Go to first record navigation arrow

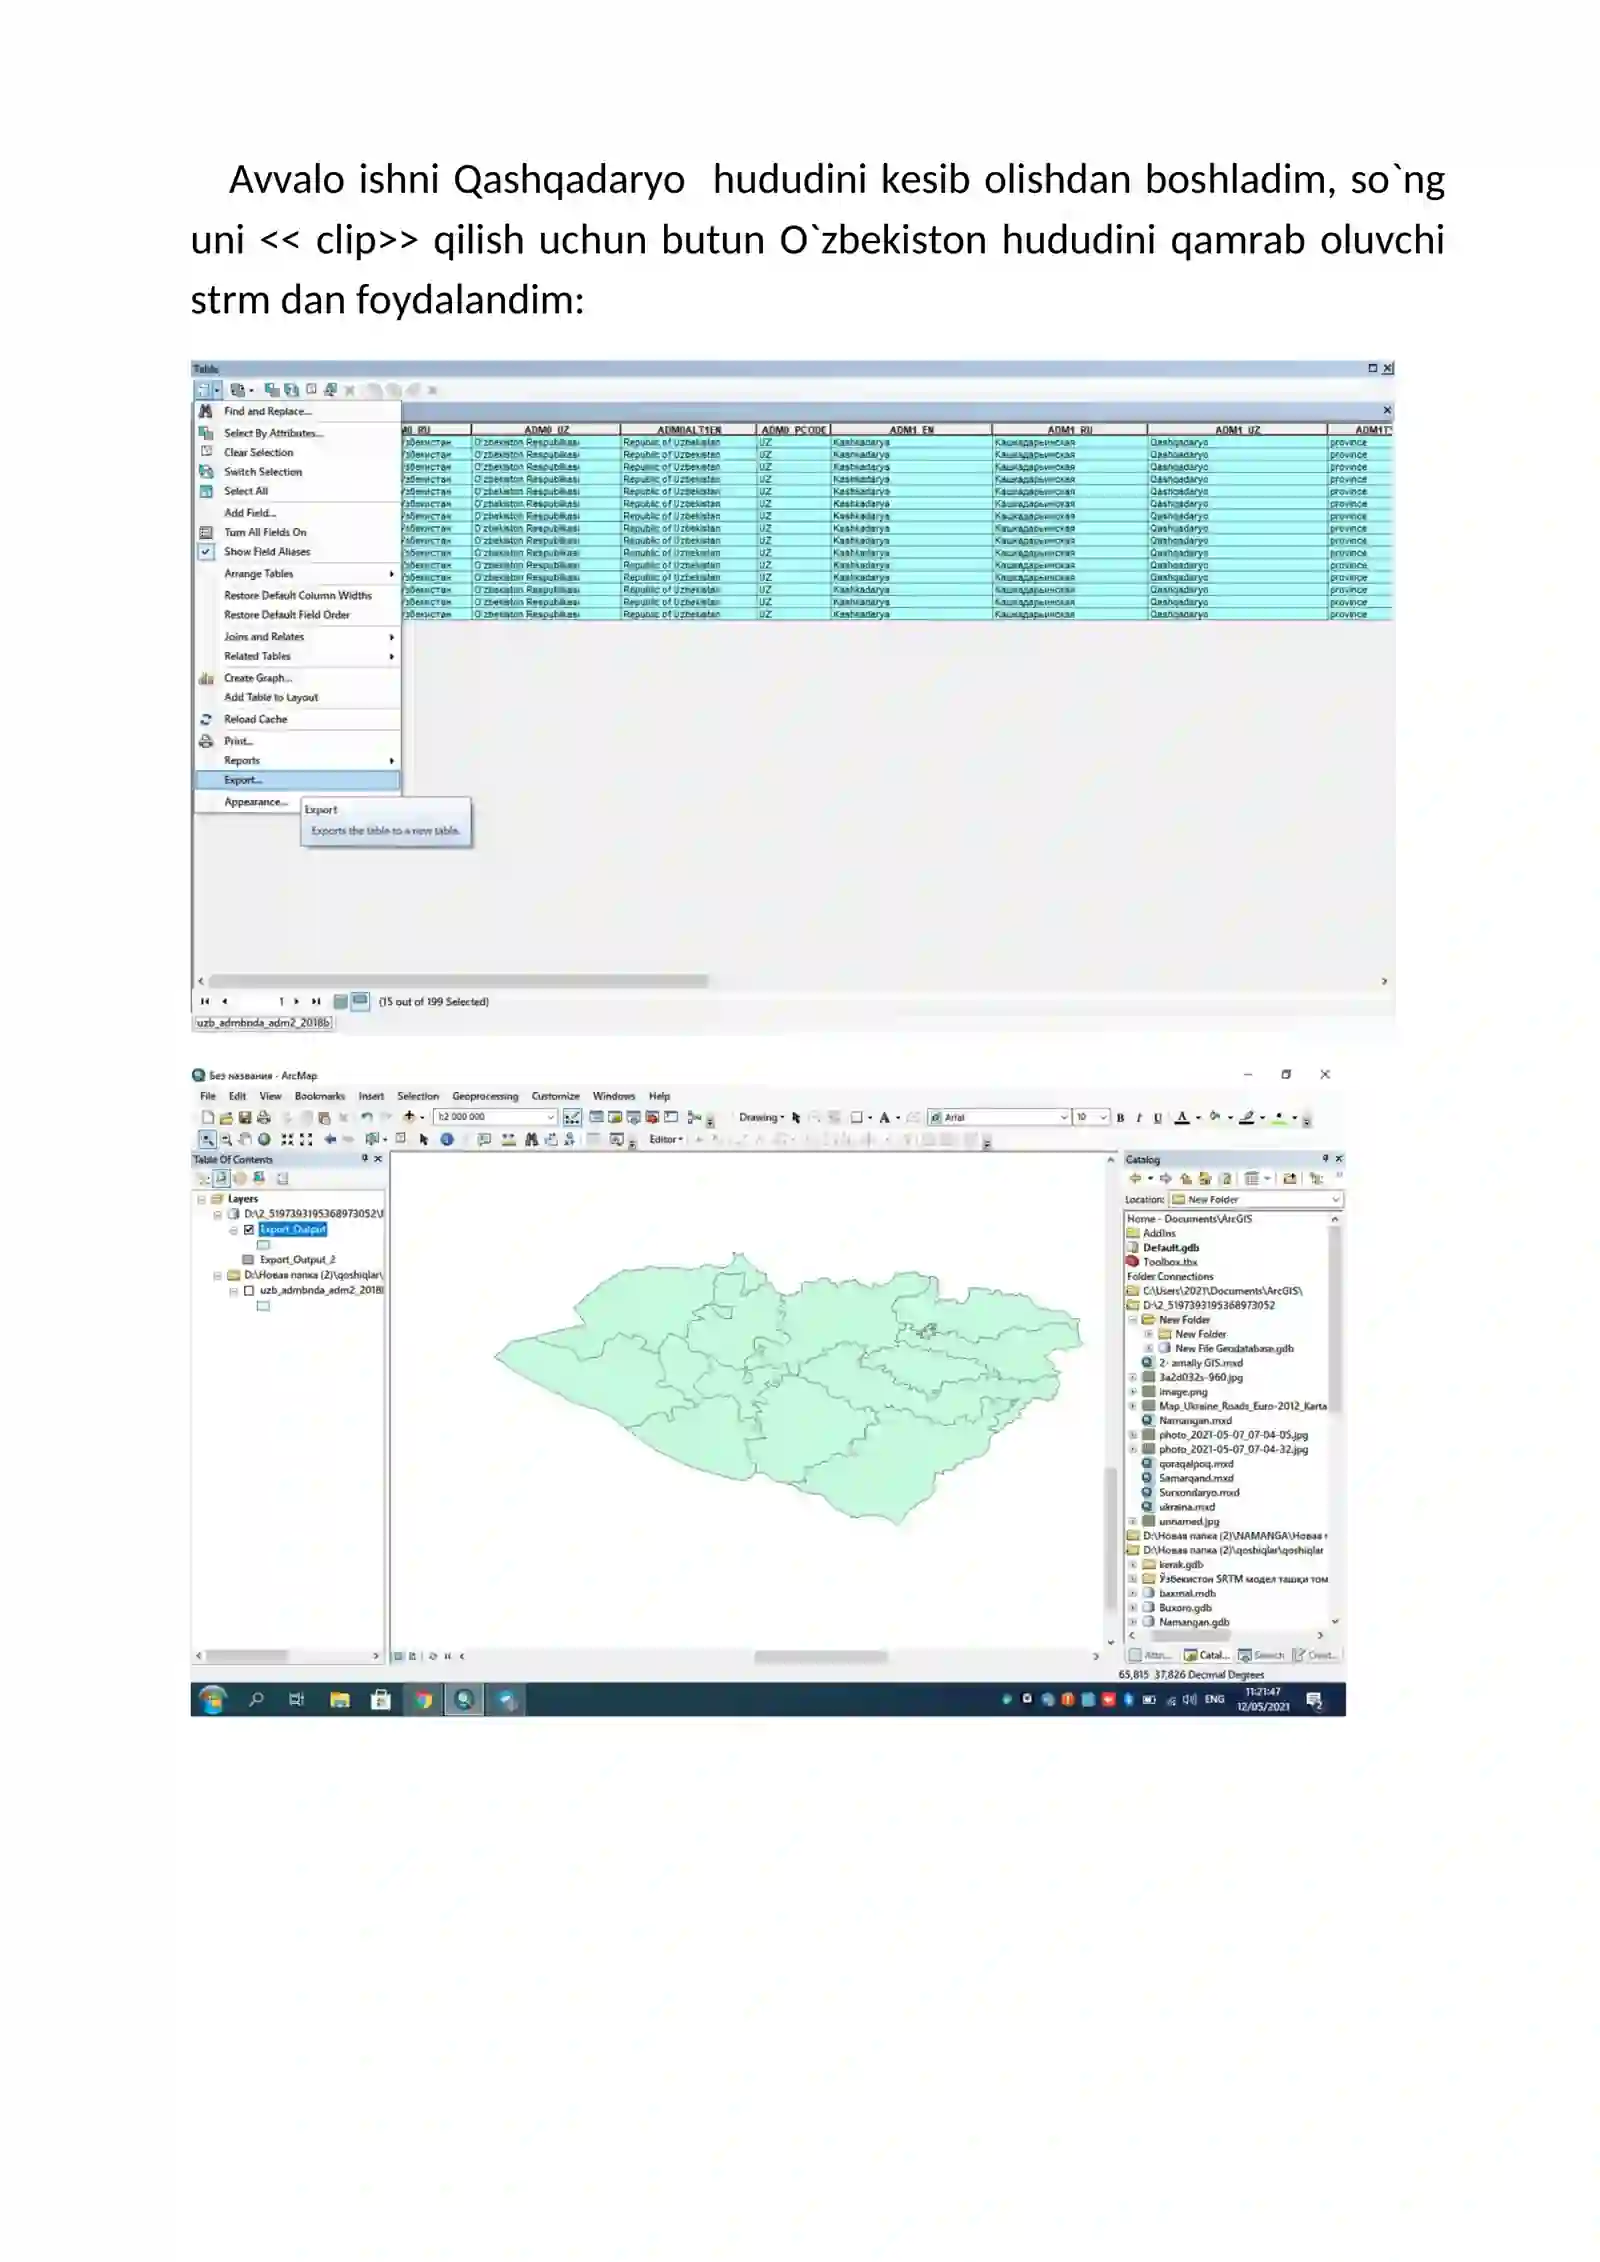click(x=205, y=1001)
